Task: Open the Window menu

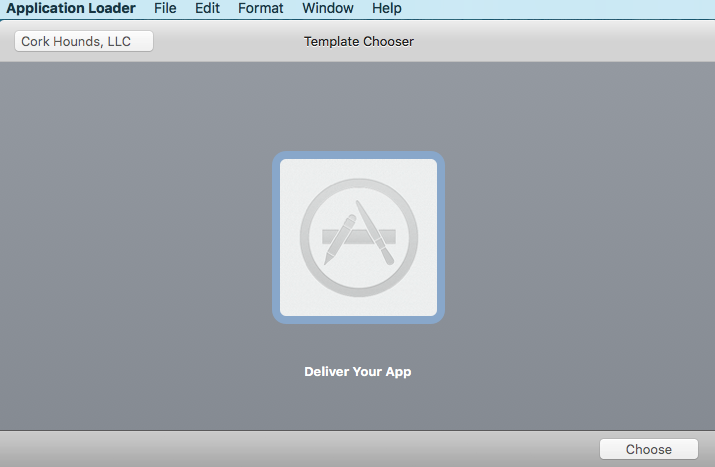Action: tap(328, 8)
